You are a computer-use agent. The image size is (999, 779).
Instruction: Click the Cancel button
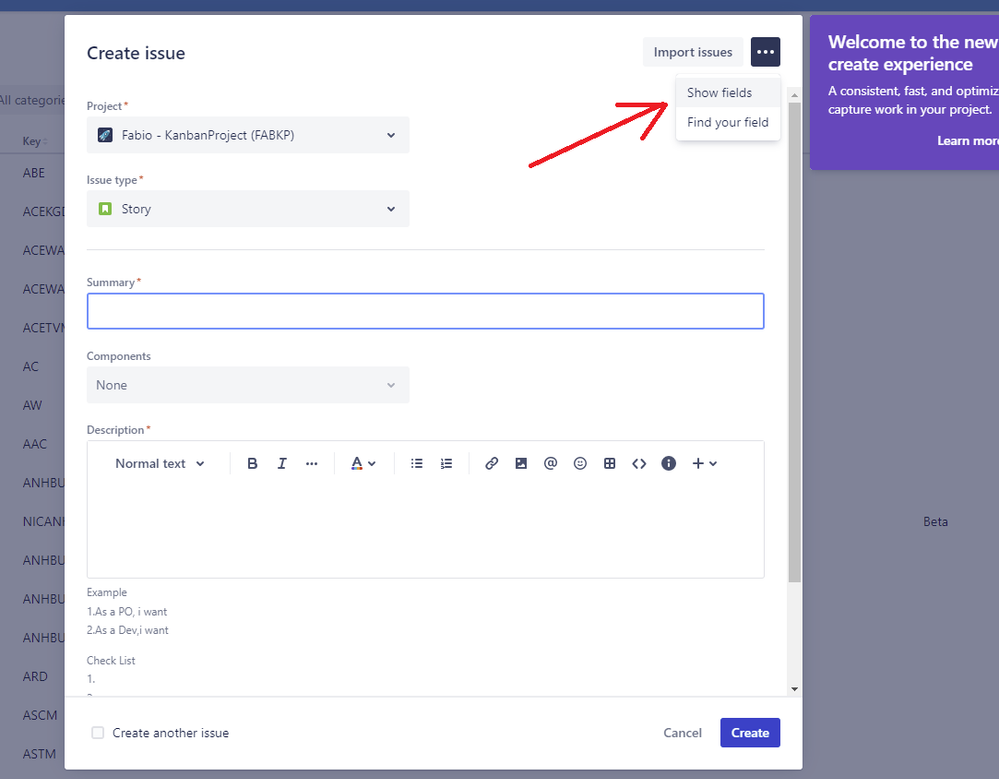[x=682, y=733]
